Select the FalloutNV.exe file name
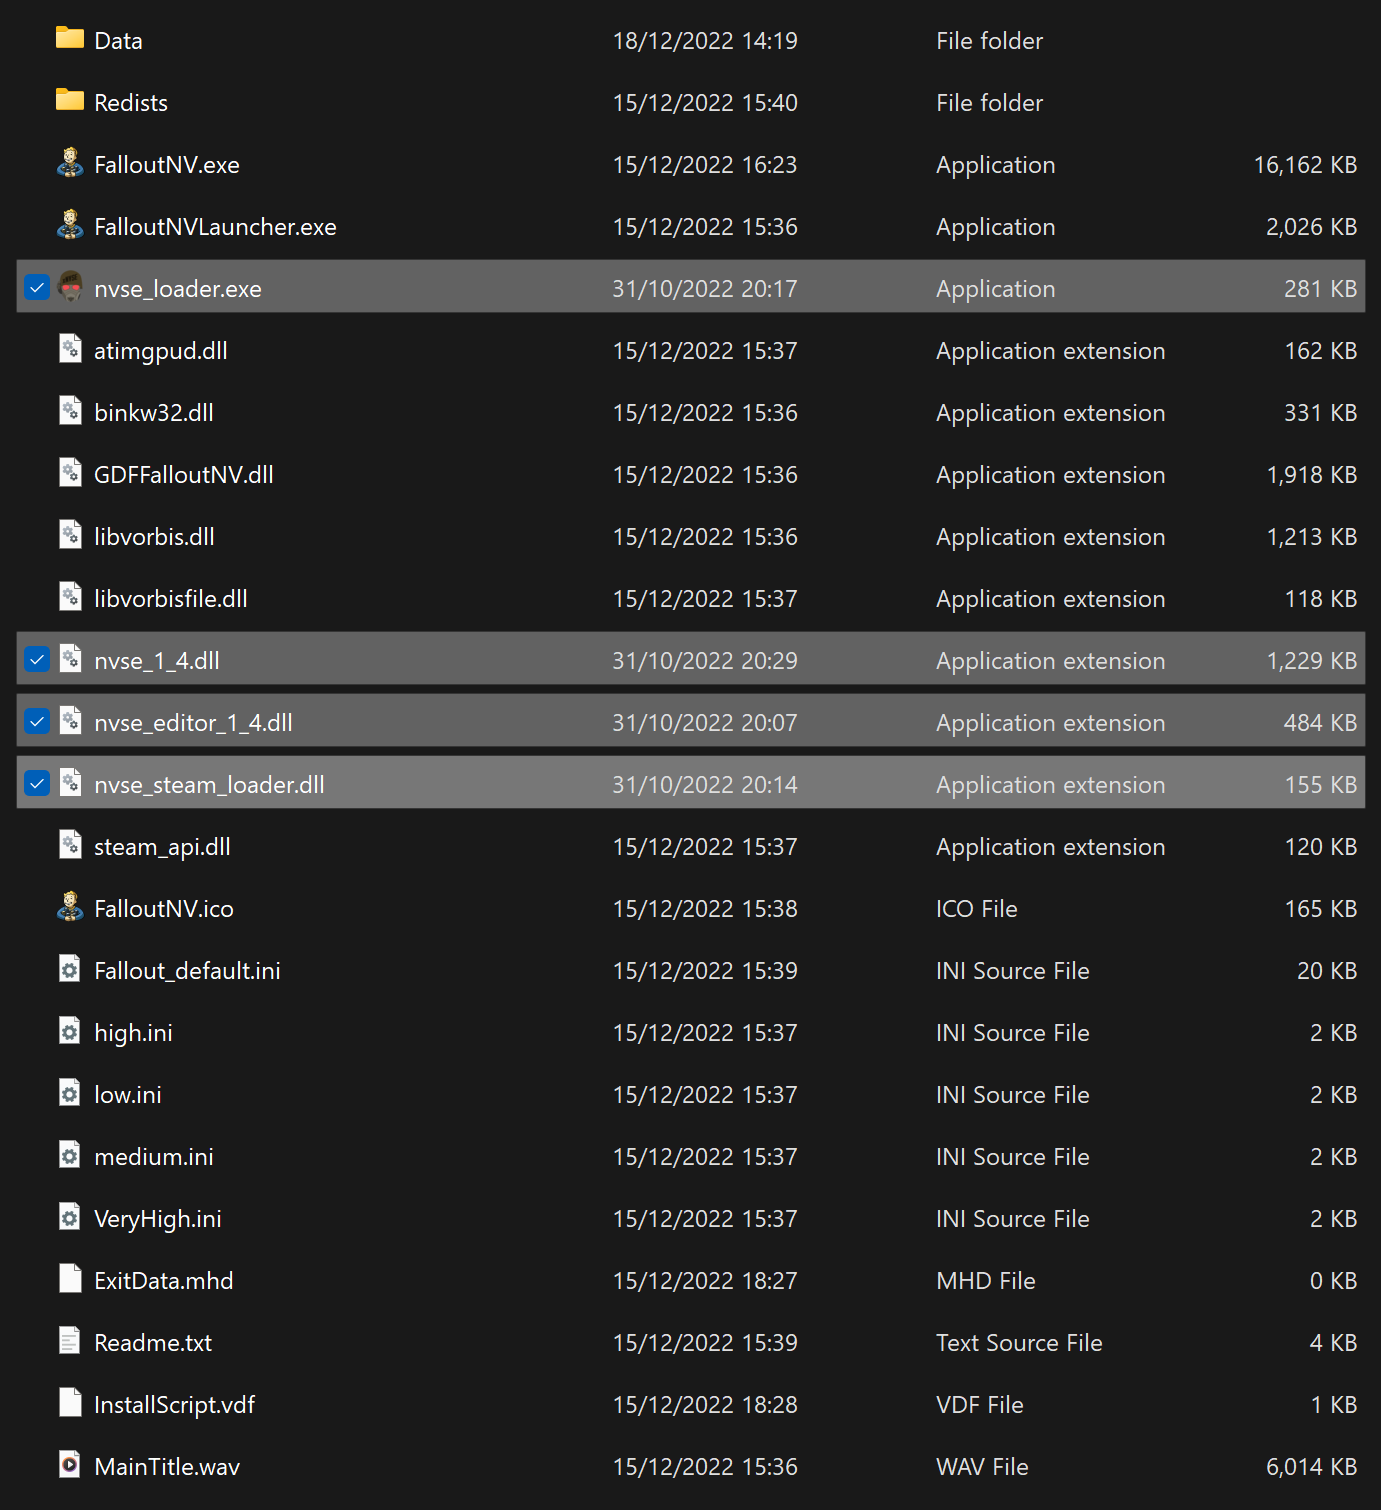 coord(167,165)
